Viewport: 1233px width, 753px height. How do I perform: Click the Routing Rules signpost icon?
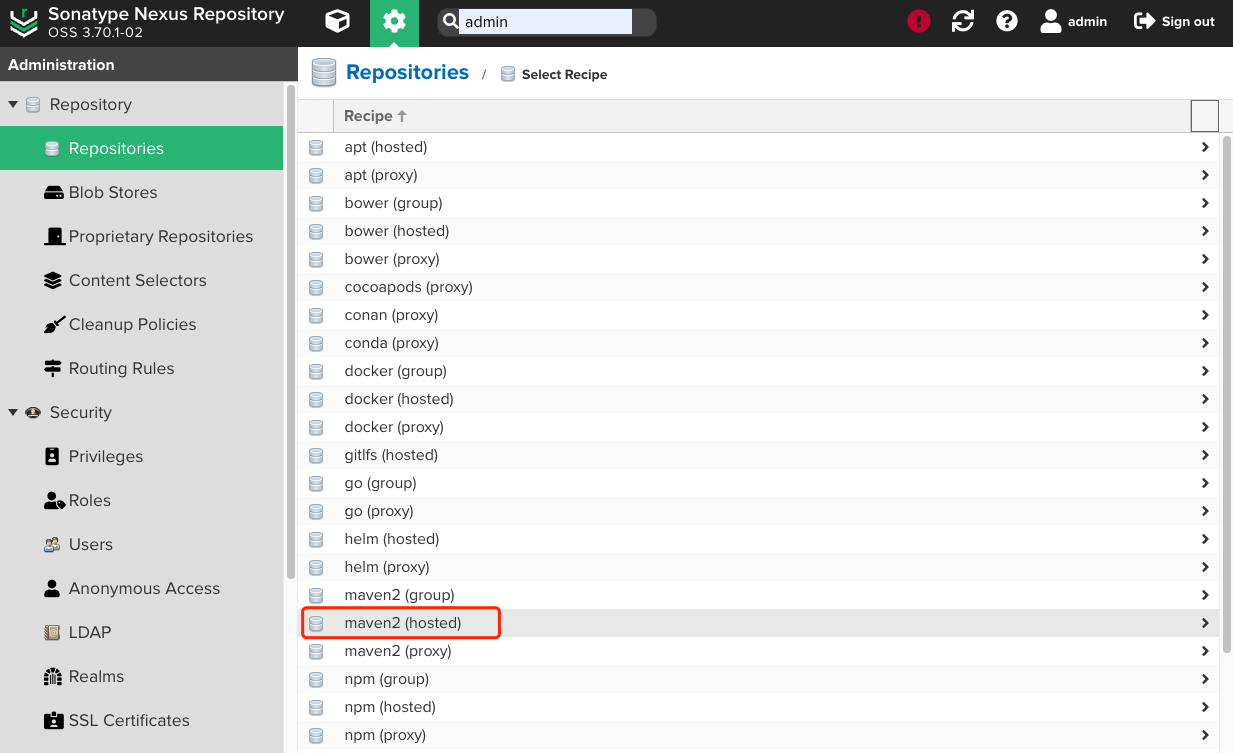pos(54,369)
